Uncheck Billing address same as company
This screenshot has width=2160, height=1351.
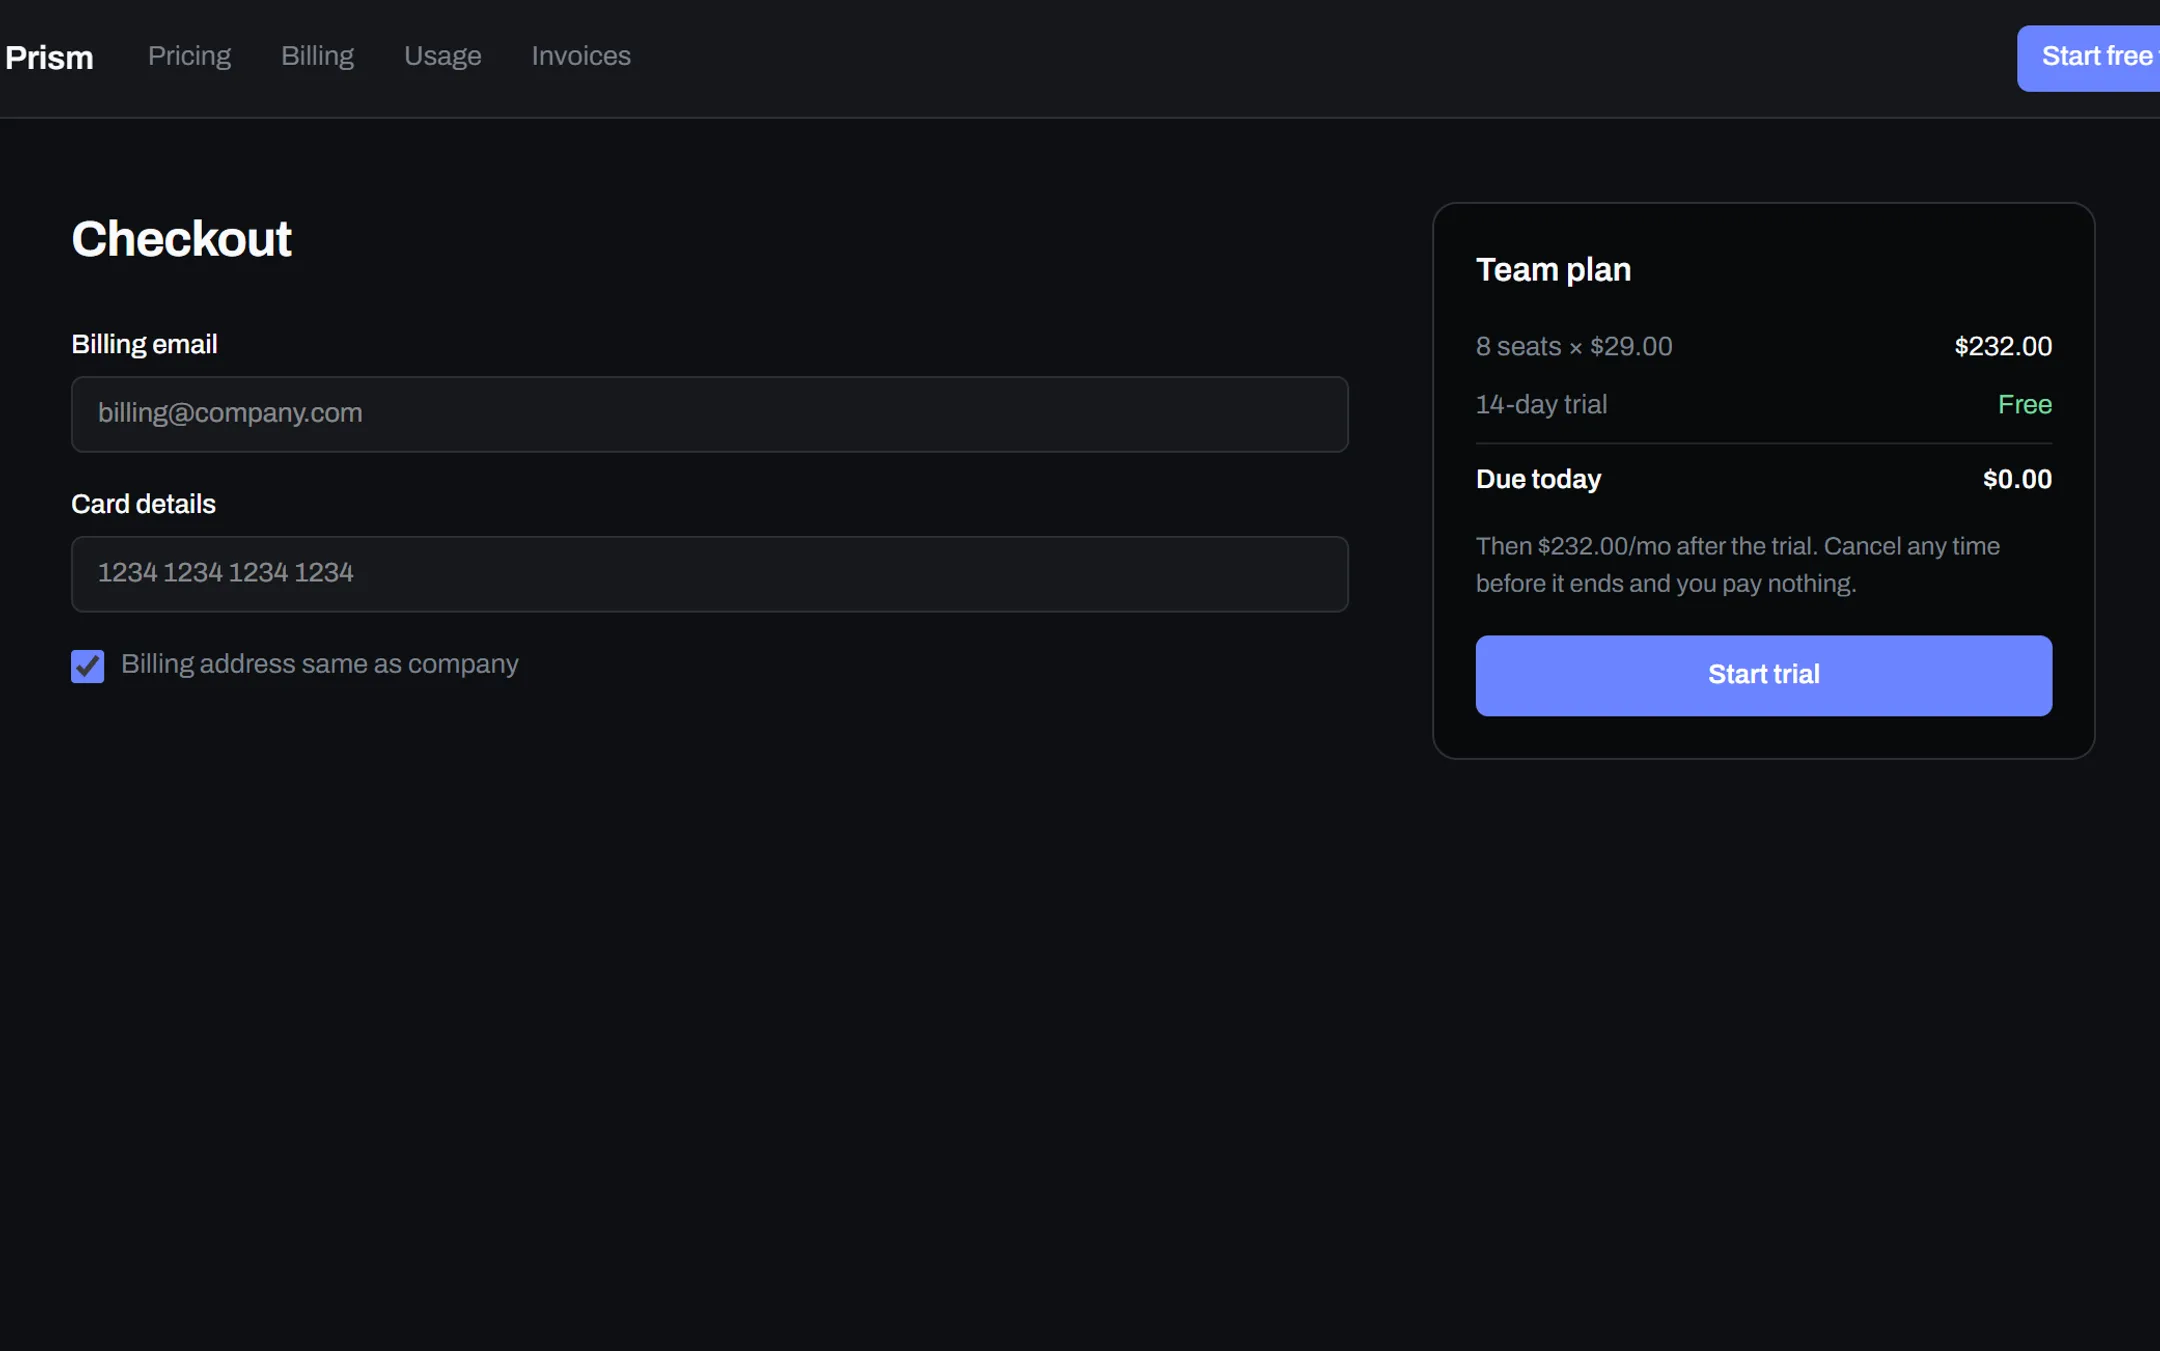tap(87, 666)
